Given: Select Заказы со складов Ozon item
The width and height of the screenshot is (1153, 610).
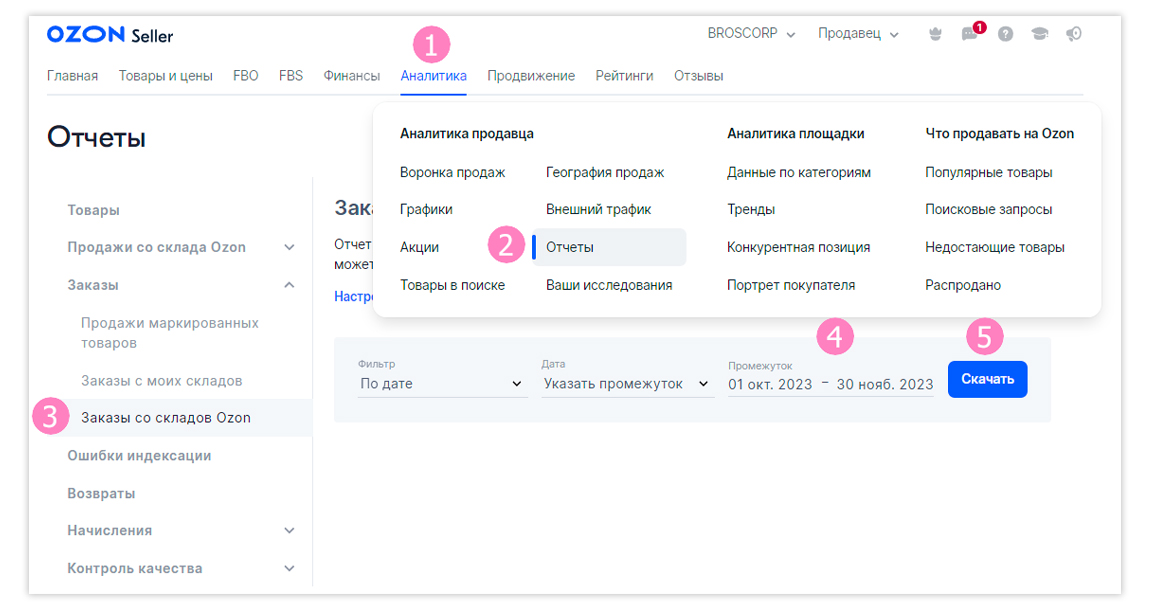Looking at the screenshot, I should (x=165, y=417).
